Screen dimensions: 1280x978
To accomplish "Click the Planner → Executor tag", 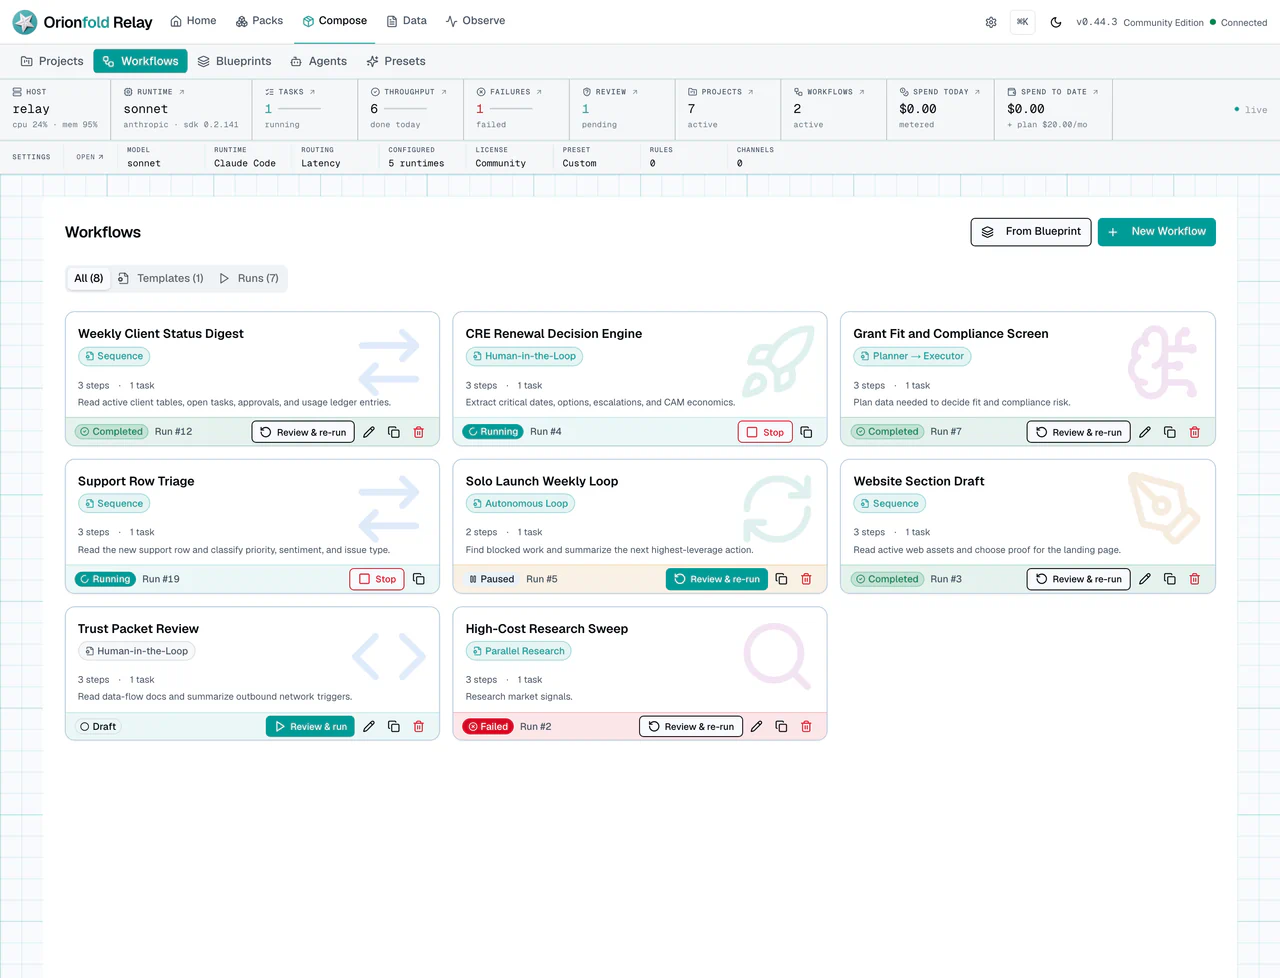I will click(x=912, y=356).
